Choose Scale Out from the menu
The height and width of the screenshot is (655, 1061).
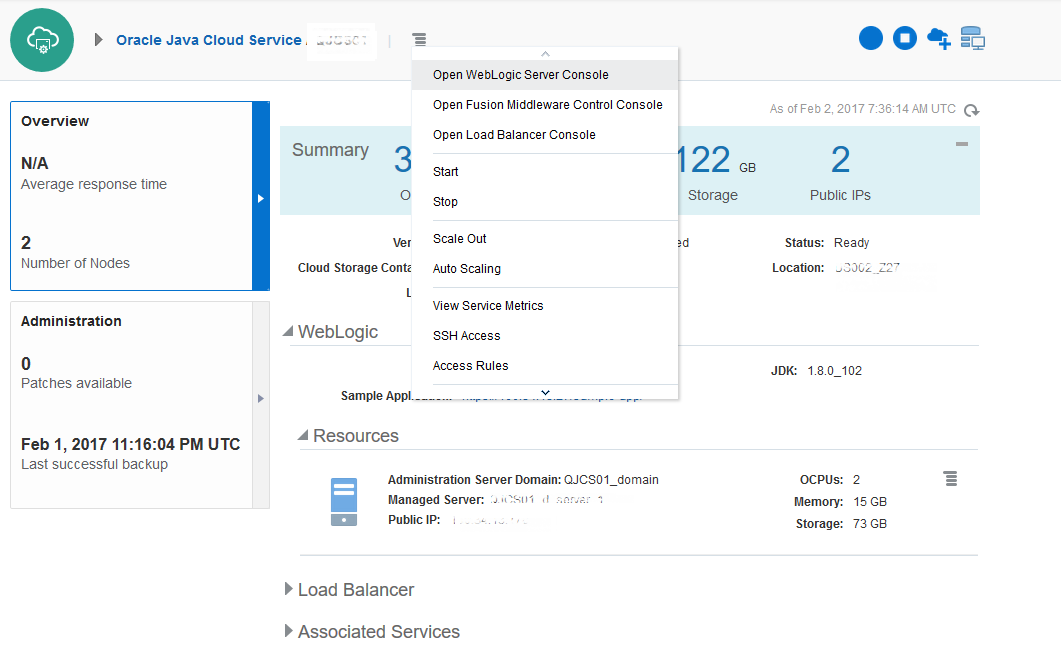coord(545,239)
